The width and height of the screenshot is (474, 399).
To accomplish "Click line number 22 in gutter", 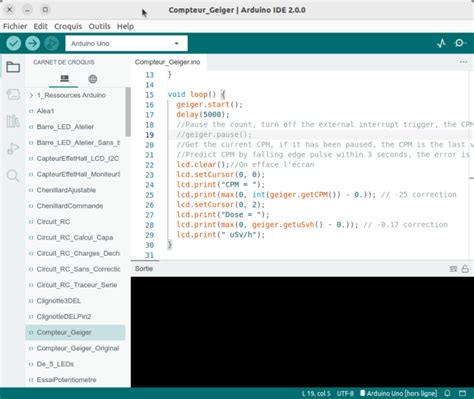I will pos(149,165).
